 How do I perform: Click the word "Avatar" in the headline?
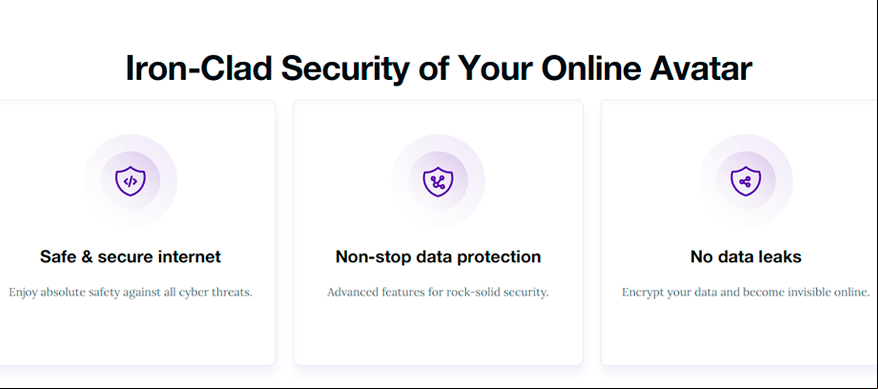[703, 68]
